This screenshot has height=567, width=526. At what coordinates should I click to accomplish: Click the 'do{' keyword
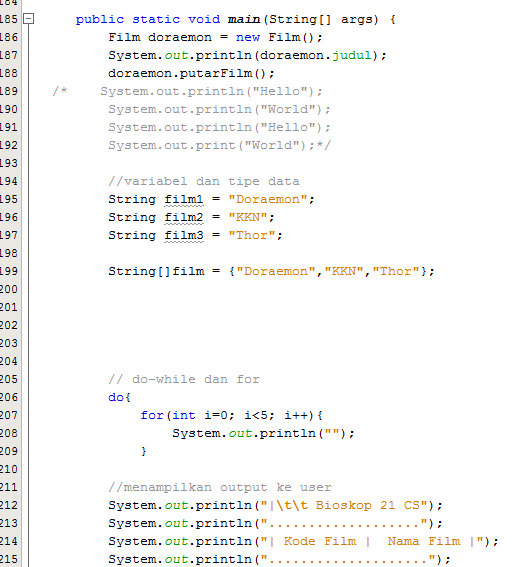pyautogui.click(x=119, y=397)
